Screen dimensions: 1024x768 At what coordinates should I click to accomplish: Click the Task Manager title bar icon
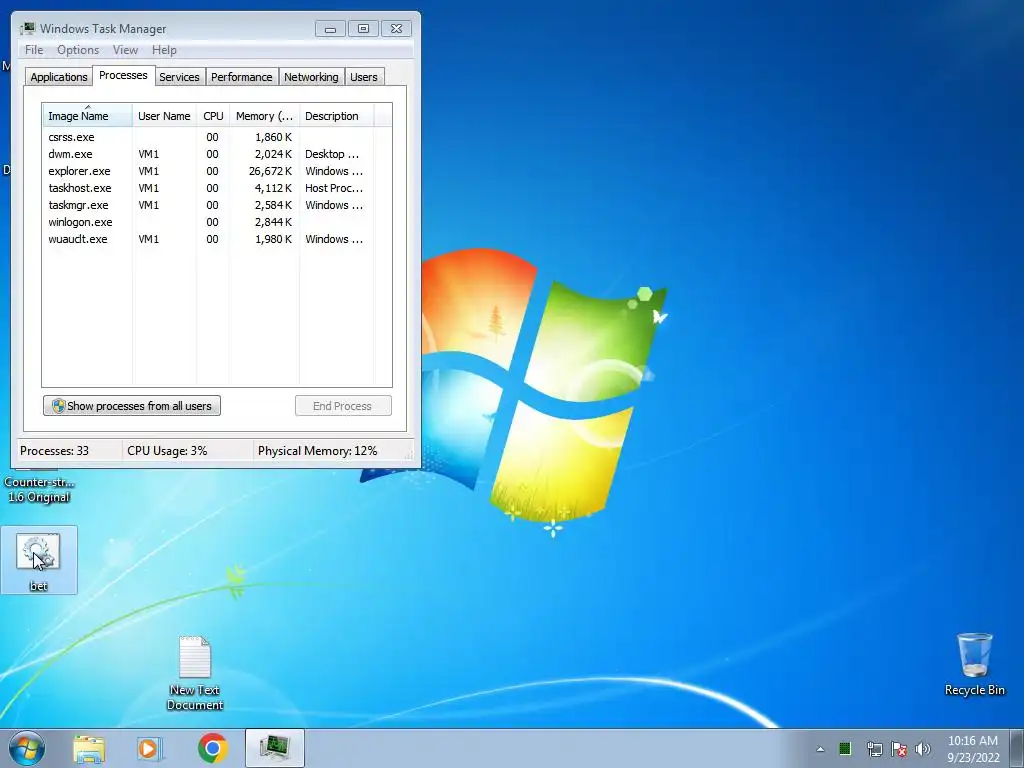pyautogui.click(x=27, y=28)
